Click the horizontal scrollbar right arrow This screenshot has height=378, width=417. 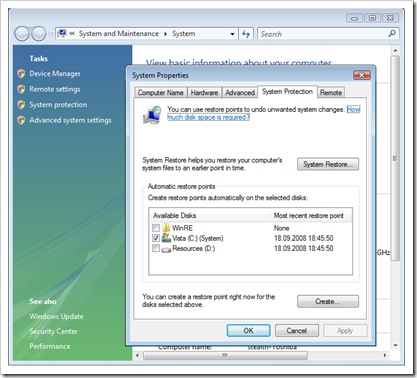pyautogui.click(x=385, y=355)
